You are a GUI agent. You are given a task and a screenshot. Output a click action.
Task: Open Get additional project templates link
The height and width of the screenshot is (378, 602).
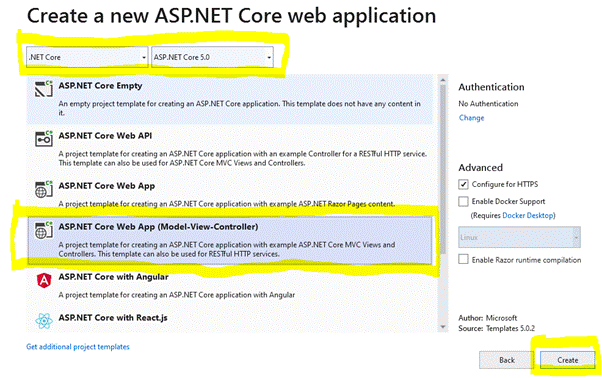coord(78,347)
